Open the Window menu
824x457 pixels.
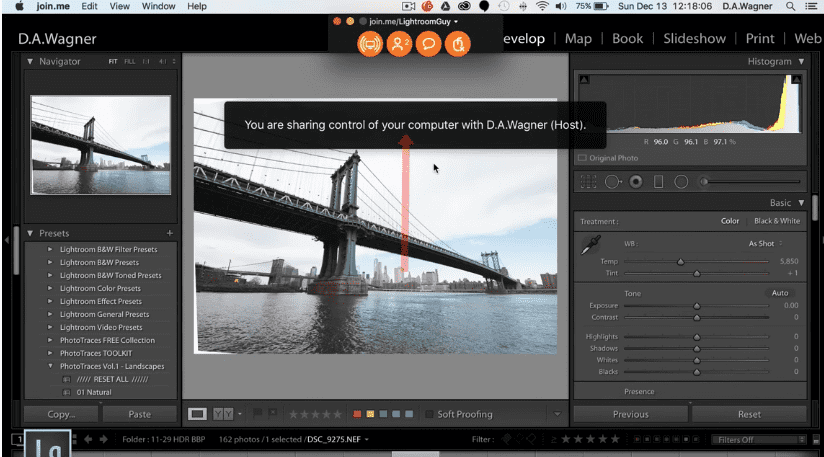pyautogui.click(x=158, y=6)
